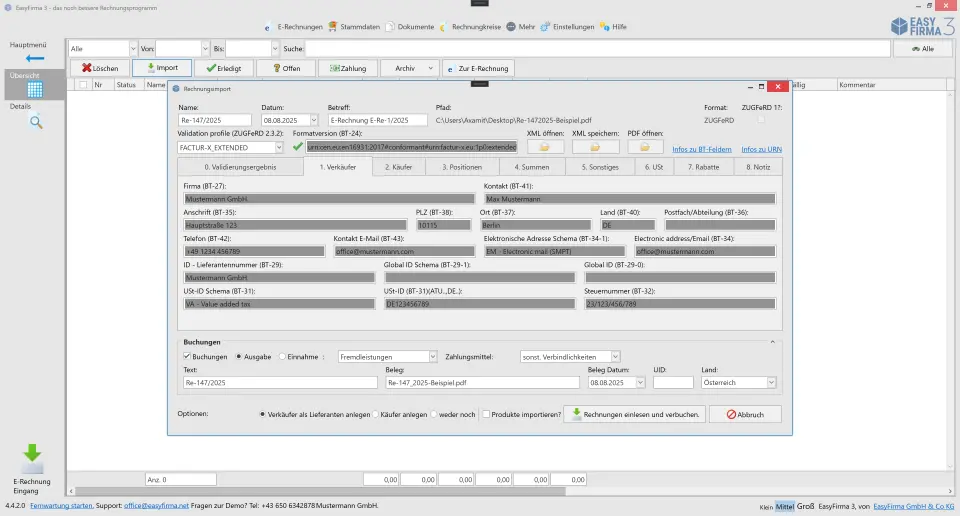Viewport: 960px width, 516px height.
Task: Click the Import toolbar button
Action: (162, 68)
